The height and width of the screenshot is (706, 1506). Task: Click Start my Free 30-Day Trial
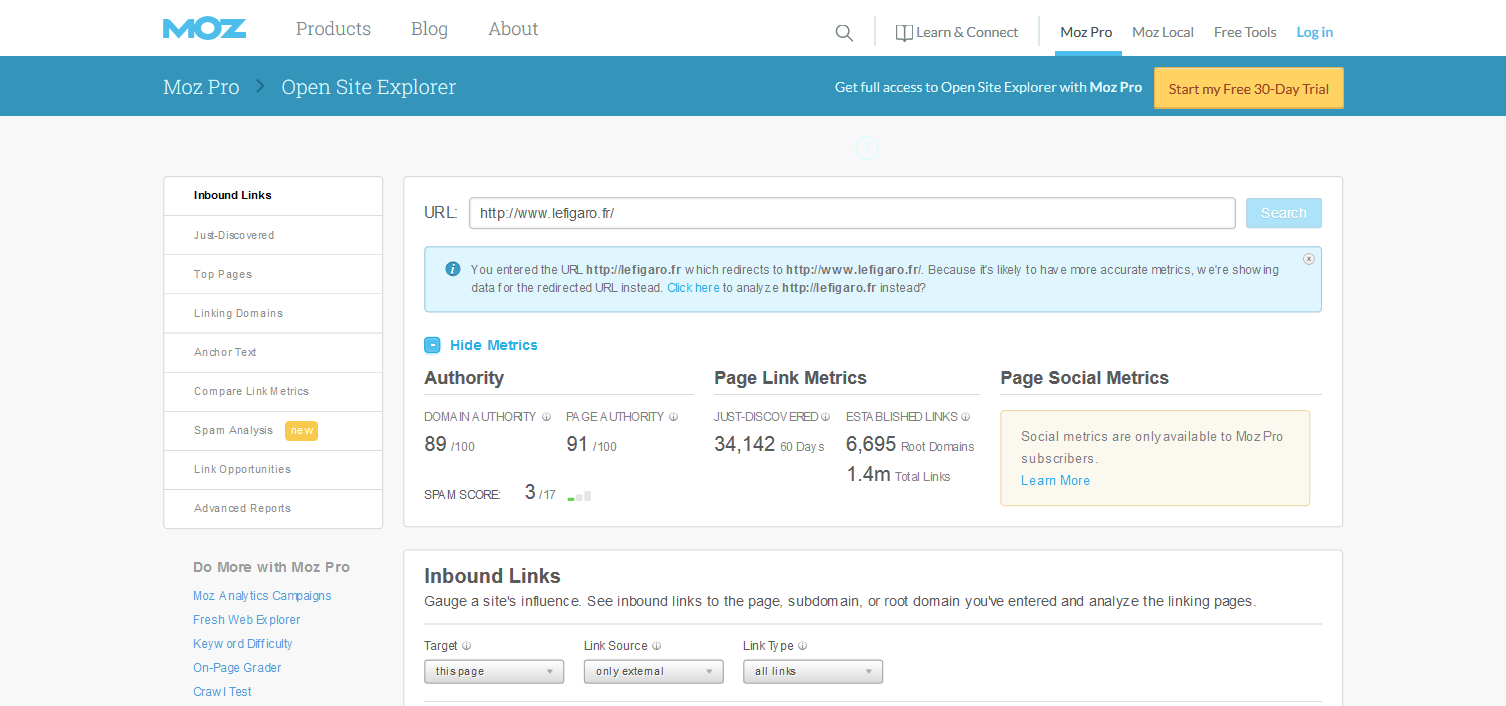[1249, 88]
